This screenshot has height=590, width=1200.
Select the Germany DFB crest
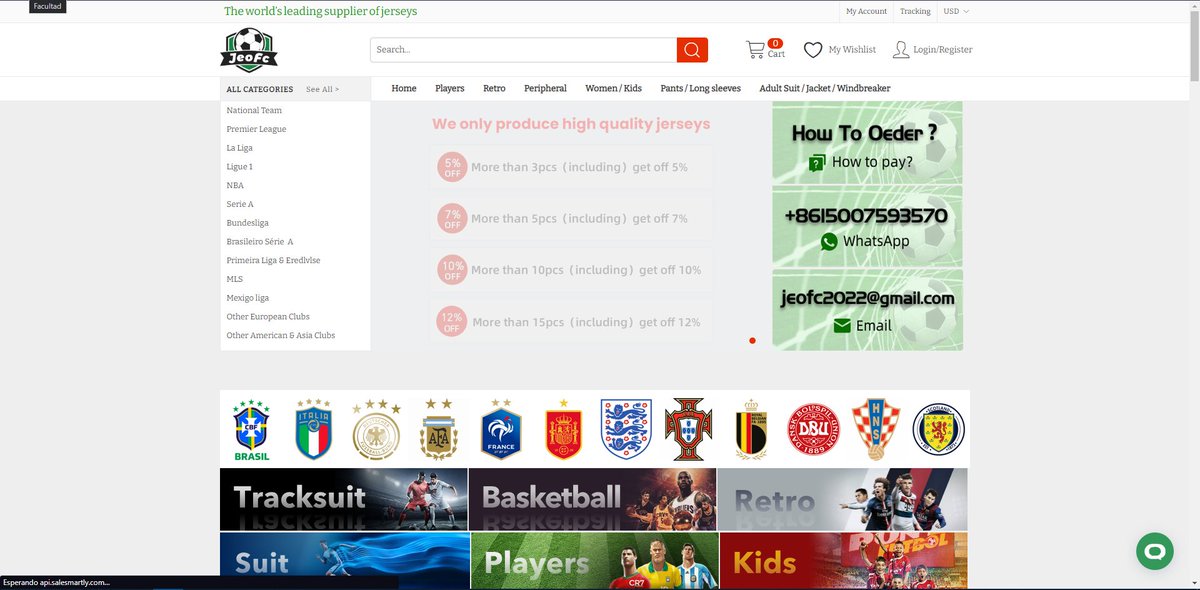376,430
